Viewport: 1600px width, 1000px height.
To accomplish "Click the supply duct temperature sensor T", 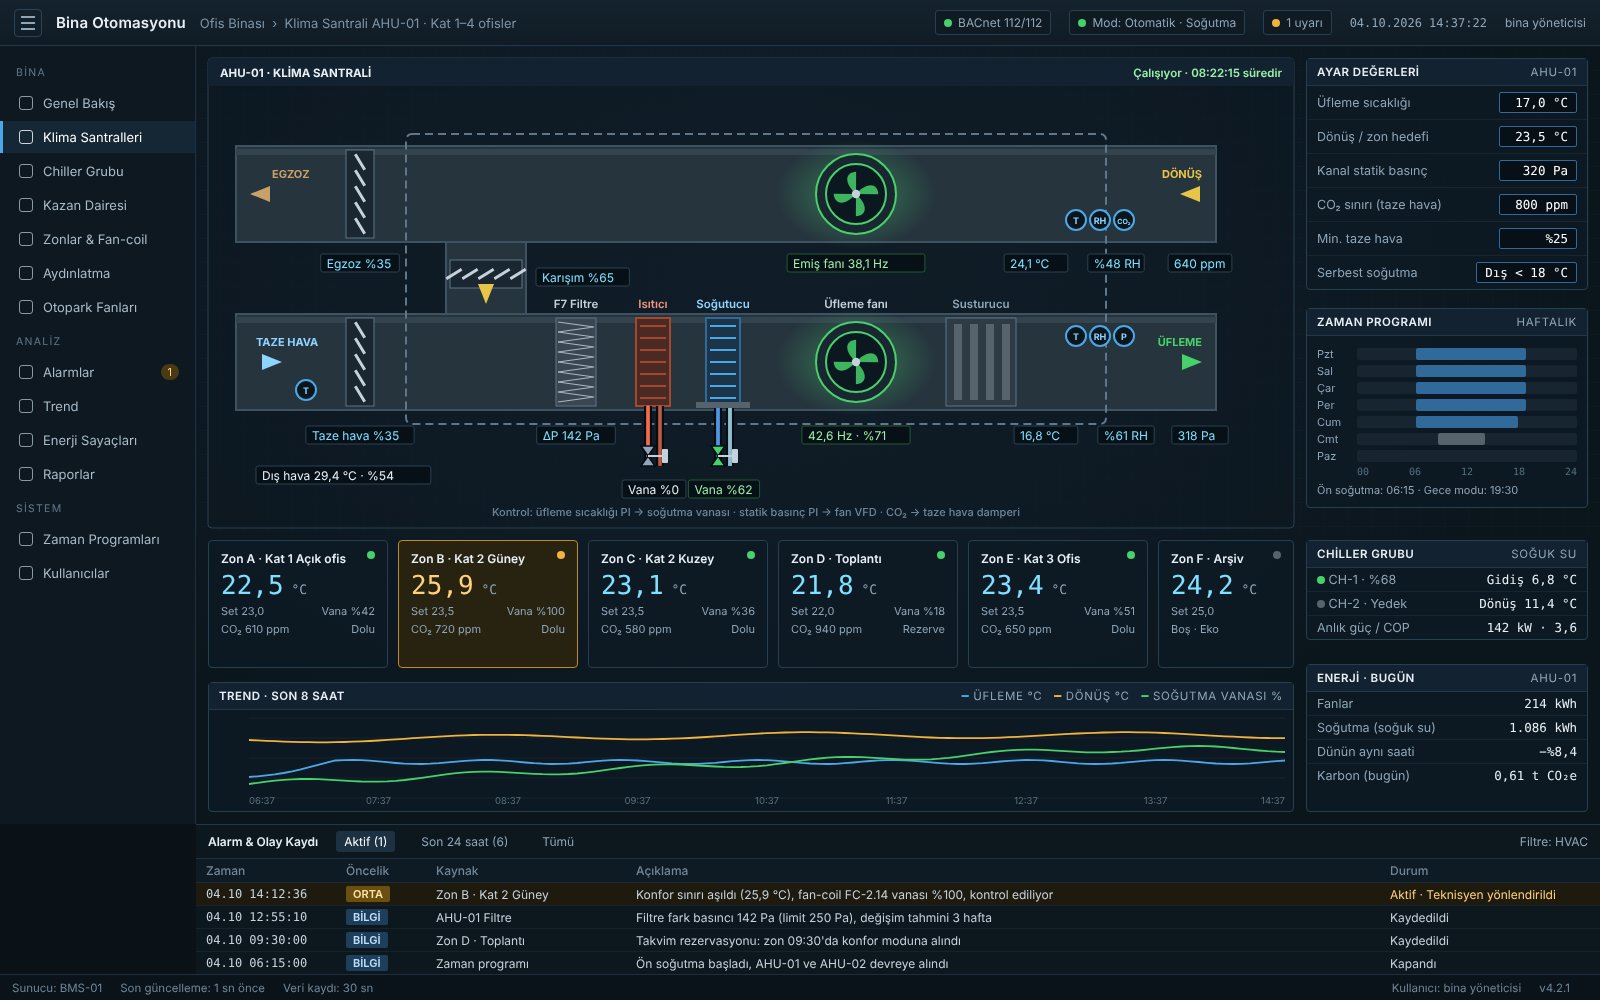I will click(x=1076, y=336).
